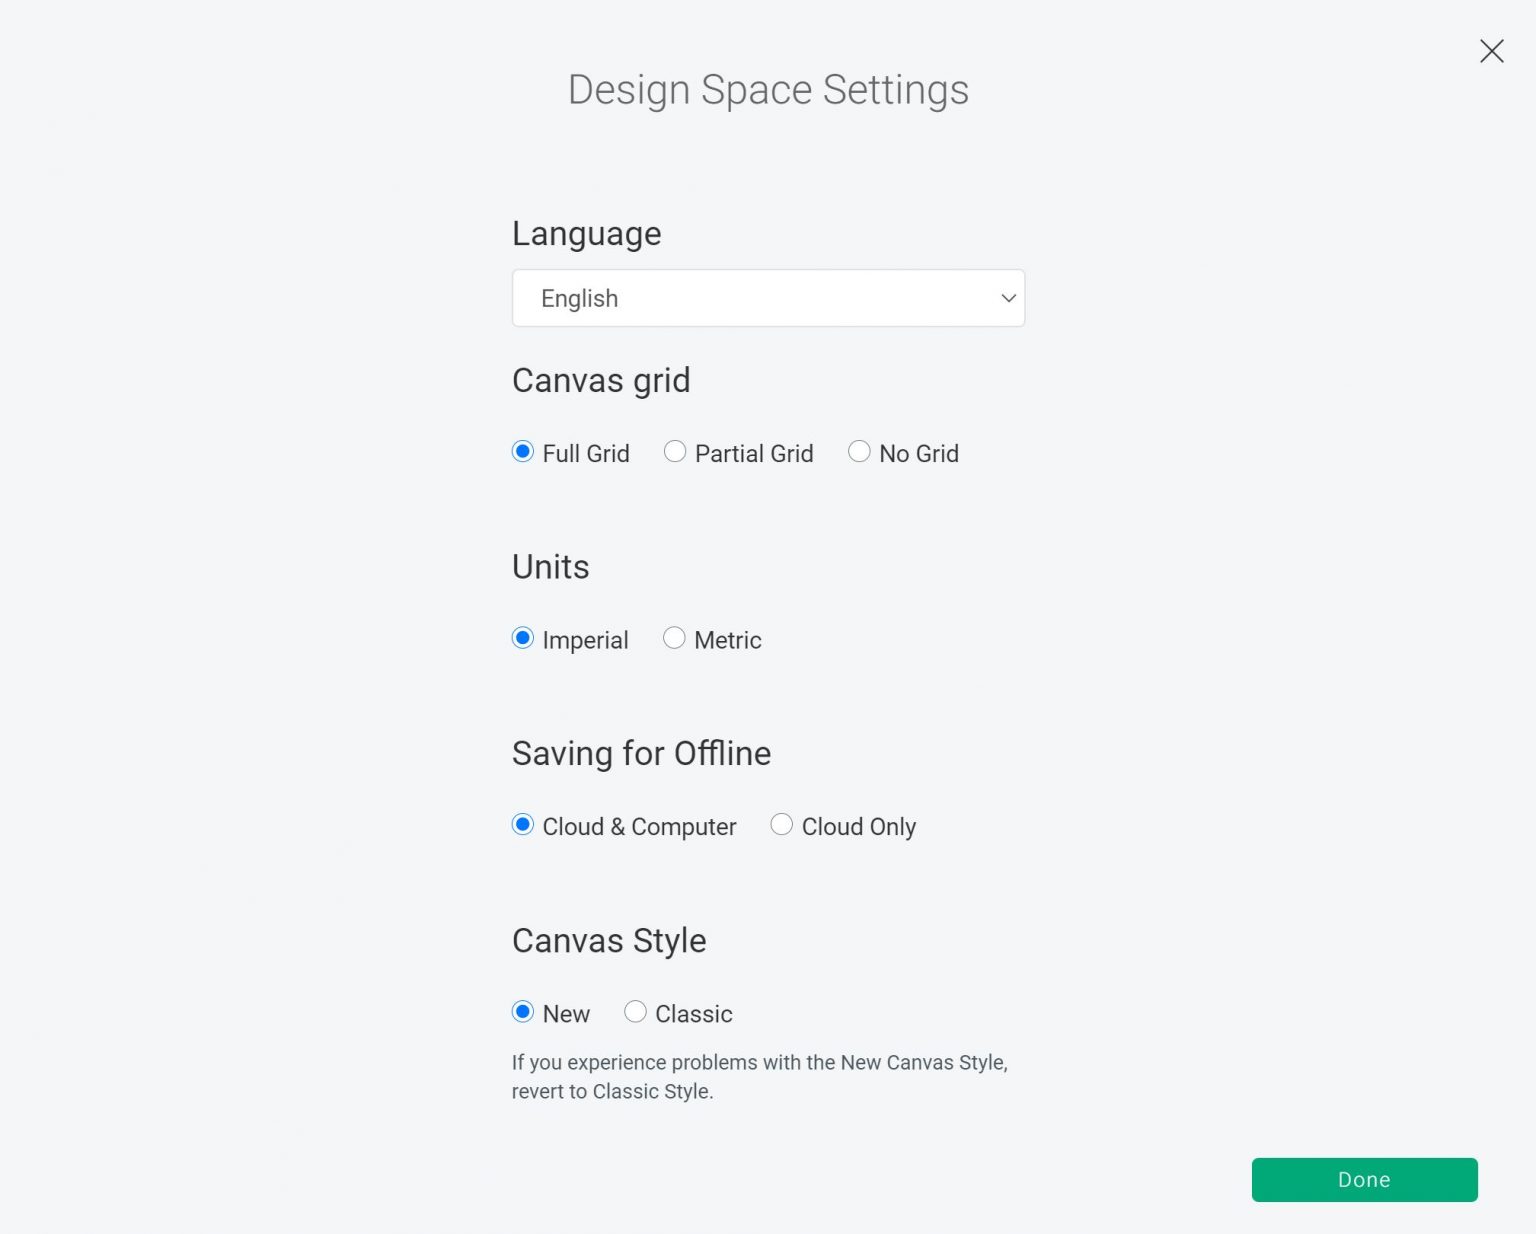Confirm settings with Done

point(1363,1179)
